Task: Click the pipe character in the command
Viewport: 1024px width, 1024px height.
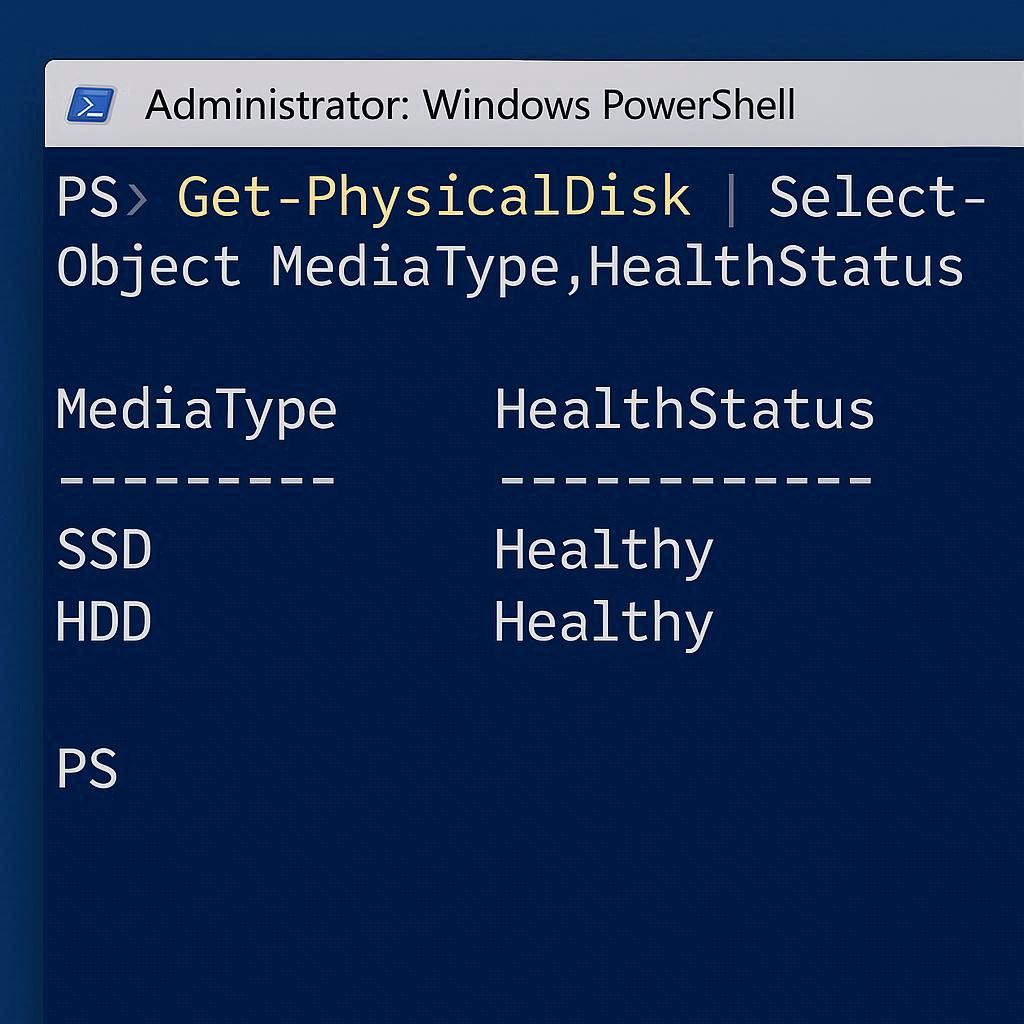Action: [731, 197]
